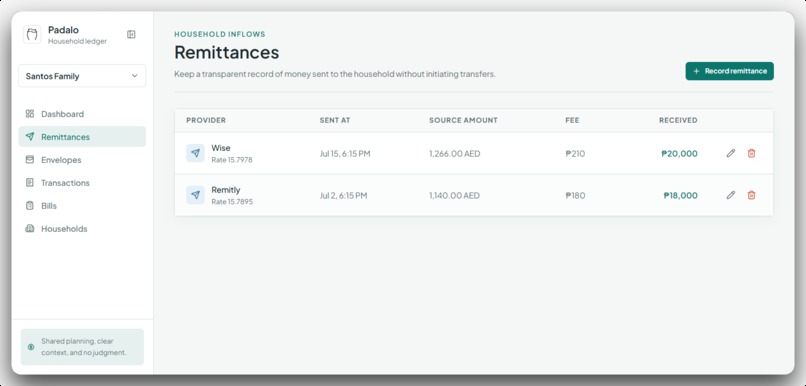
Task: Click the ₱18,000 received amount
Action: (681, 195)
